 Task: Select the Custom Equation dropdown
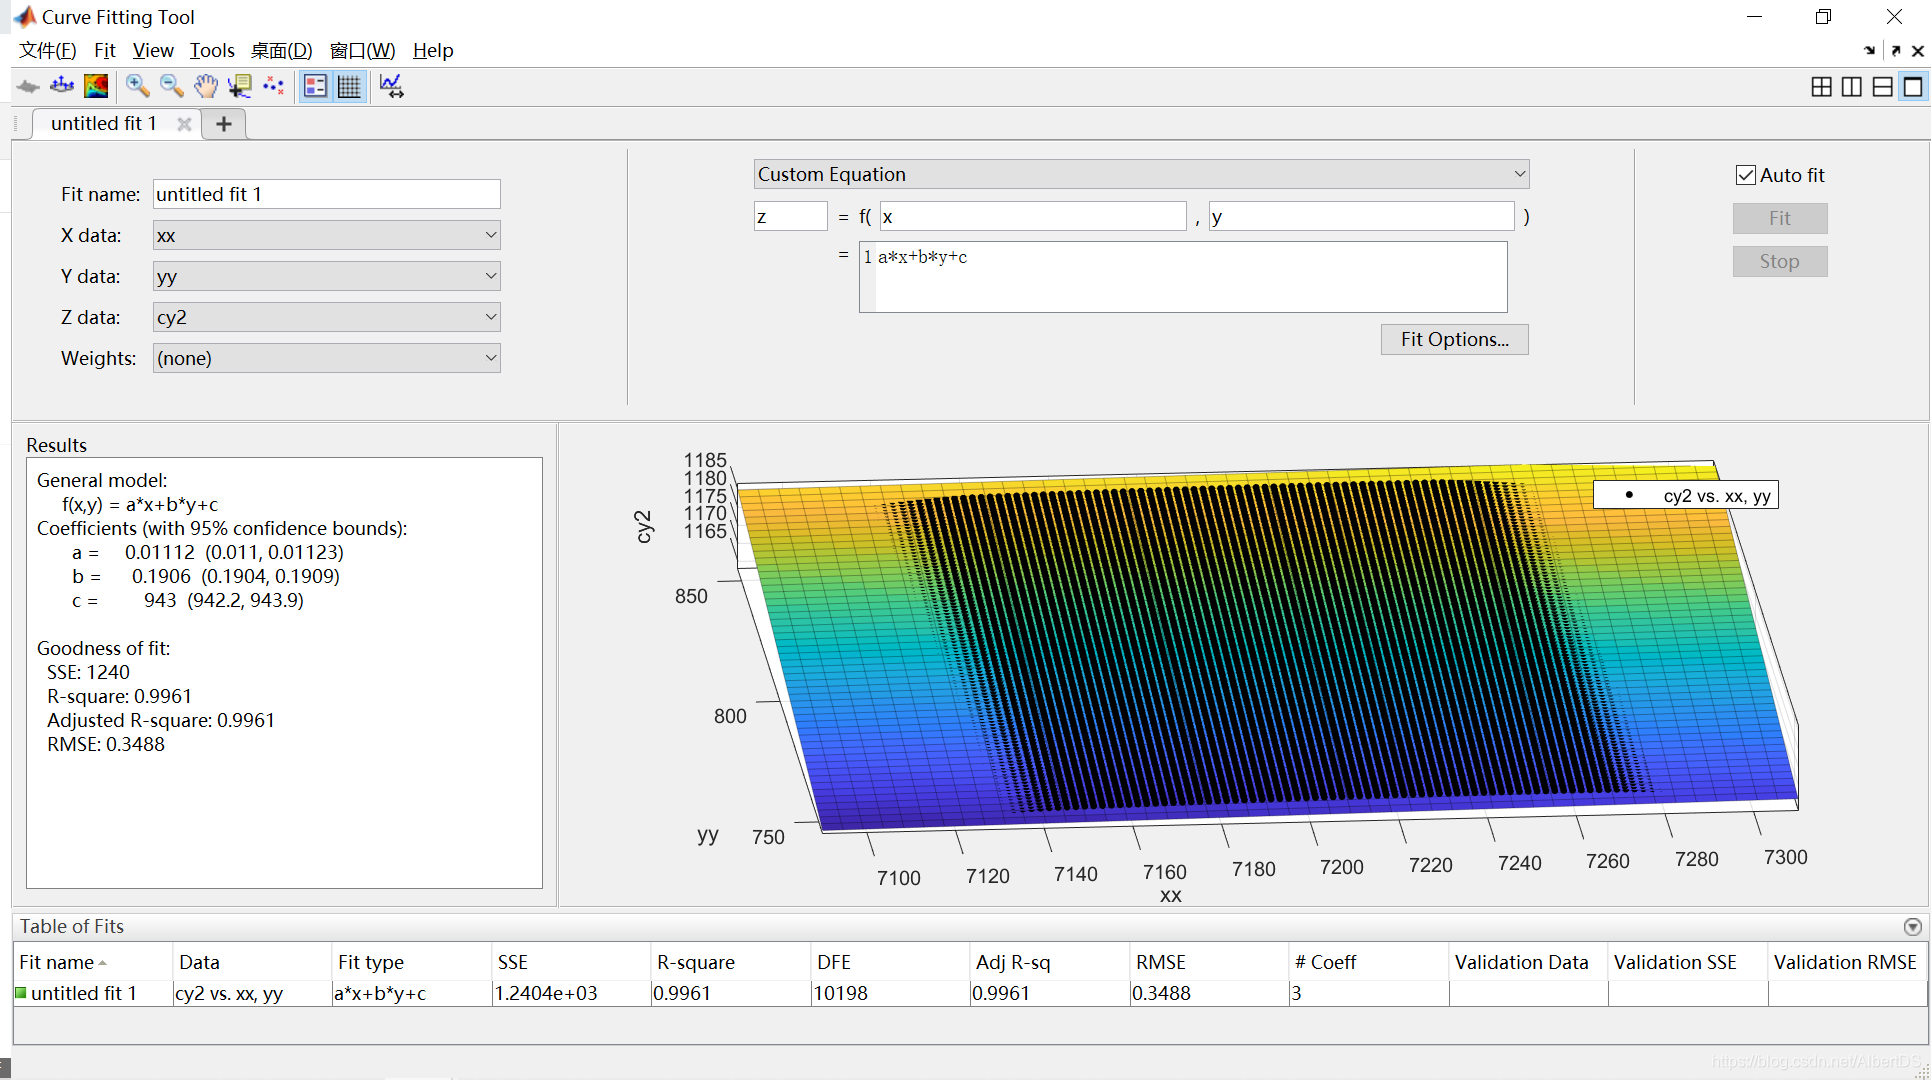click(x=1139, y=174)
